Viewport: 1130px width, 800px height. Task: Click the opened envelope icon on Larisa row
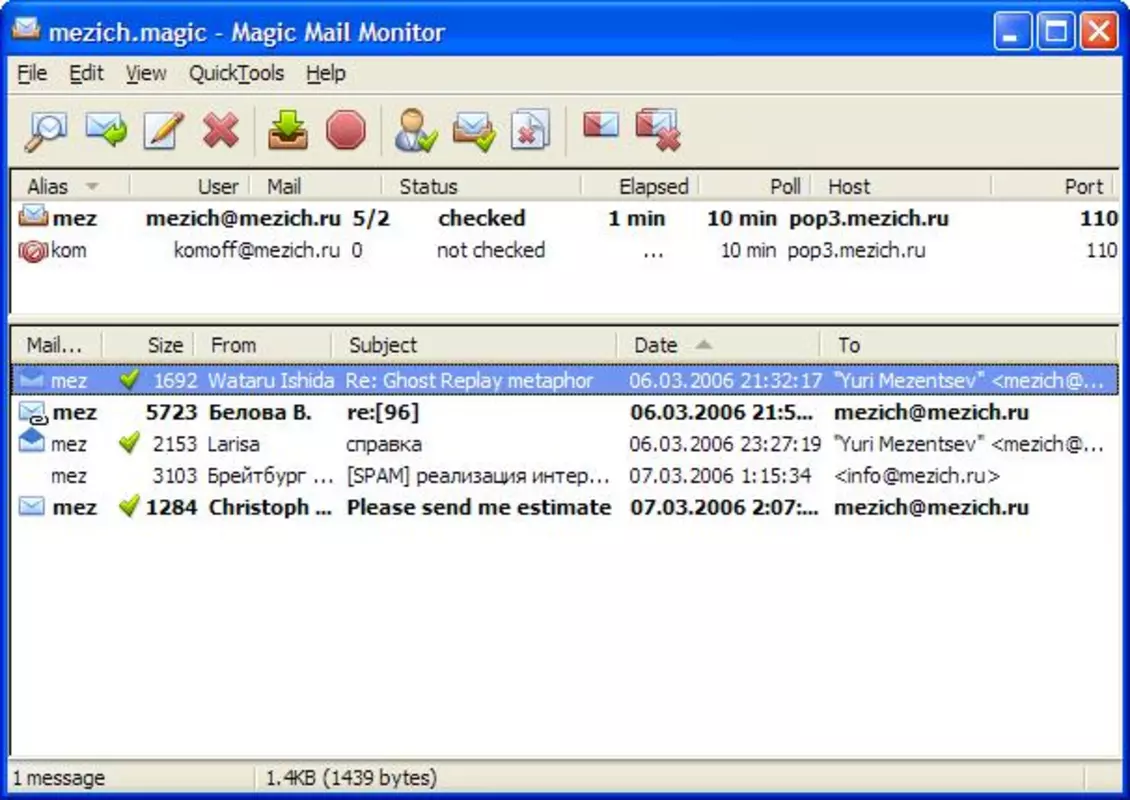(32, 440)
